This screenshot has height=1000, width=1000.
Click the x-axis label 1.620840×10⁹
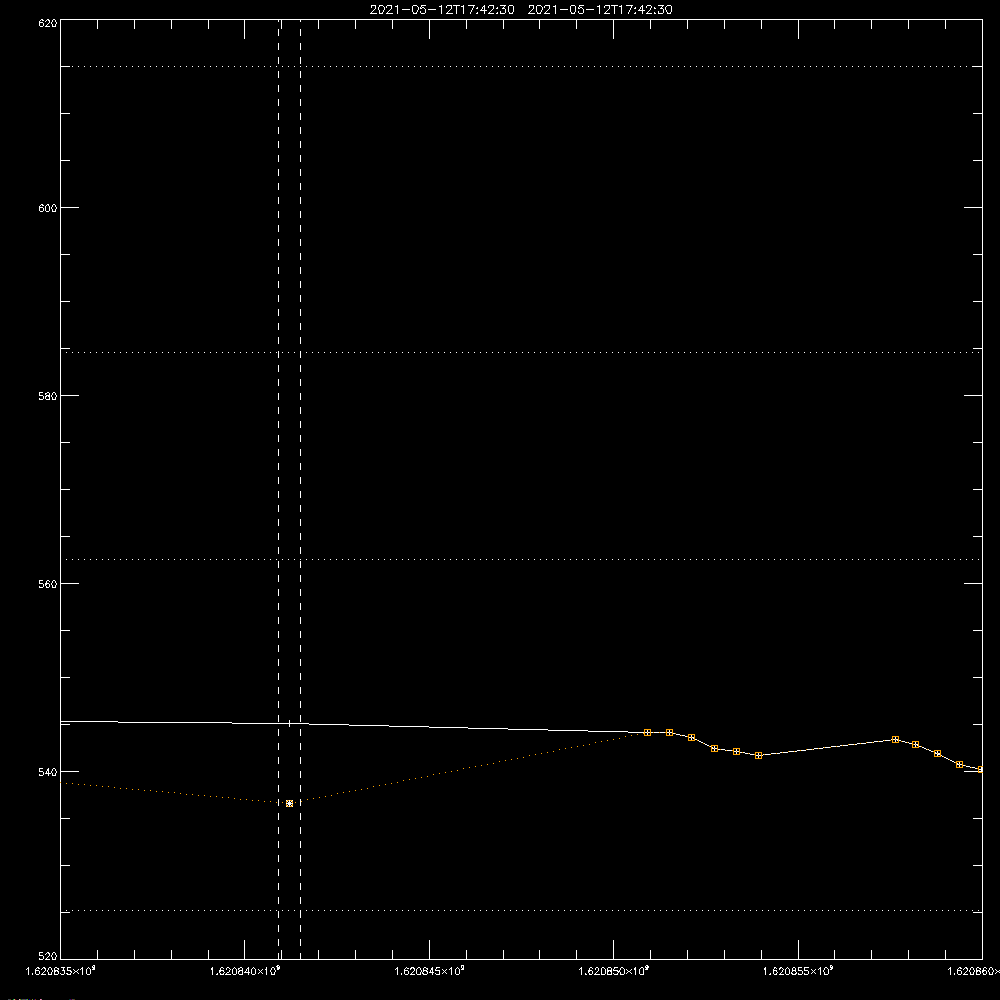(x=245, y=971)
